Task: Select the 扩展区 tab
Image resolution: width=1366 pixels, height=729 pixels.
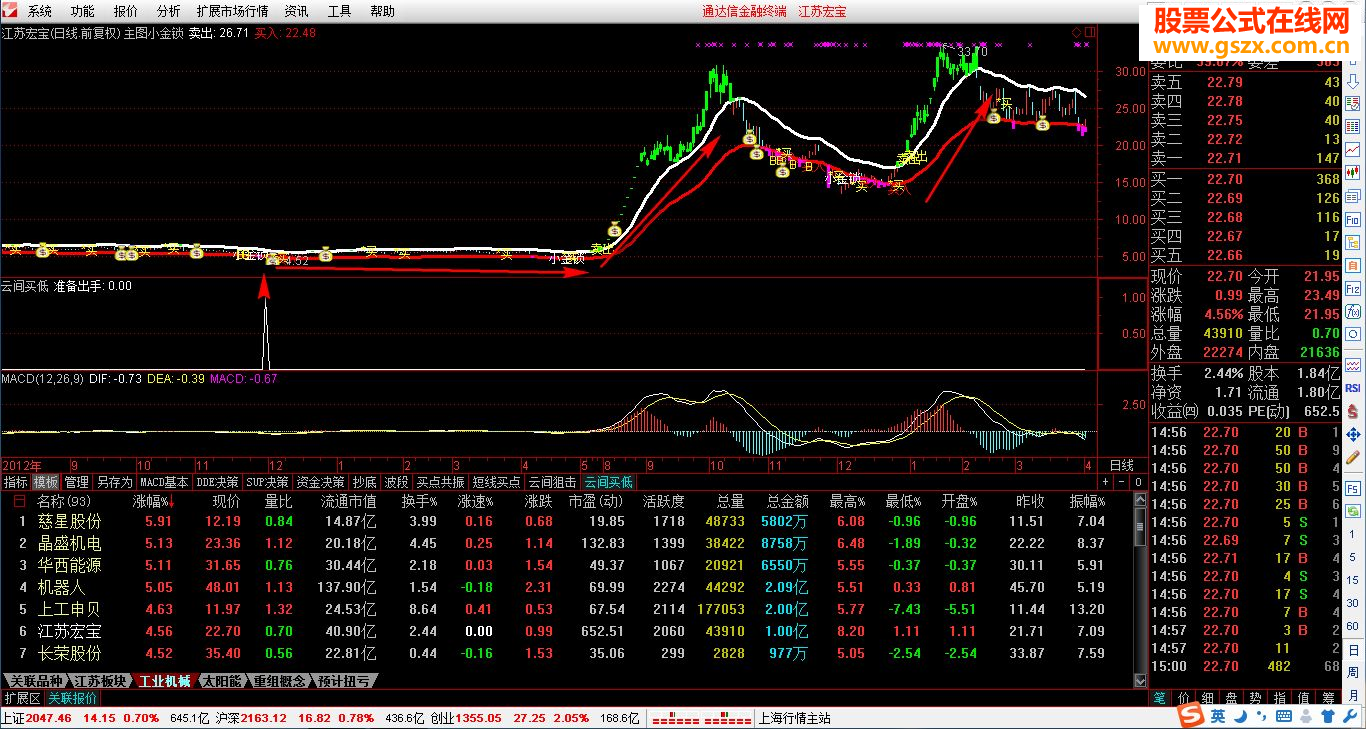Action: coord(22,698)
